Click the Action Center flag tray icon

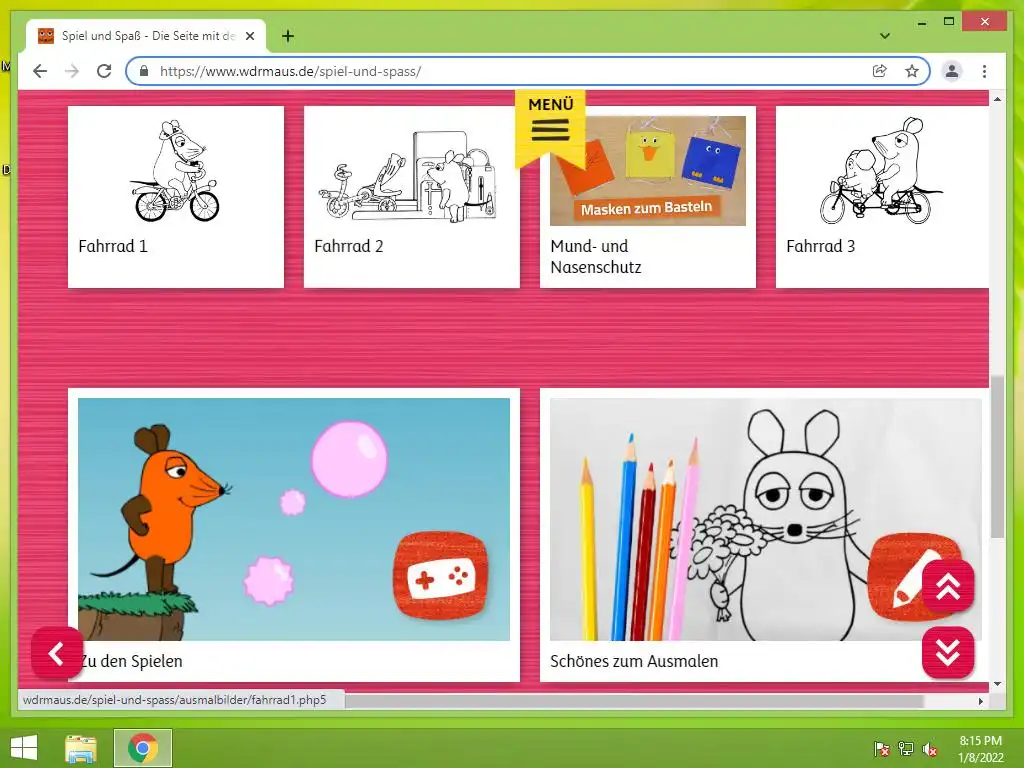tap(881, 749)
